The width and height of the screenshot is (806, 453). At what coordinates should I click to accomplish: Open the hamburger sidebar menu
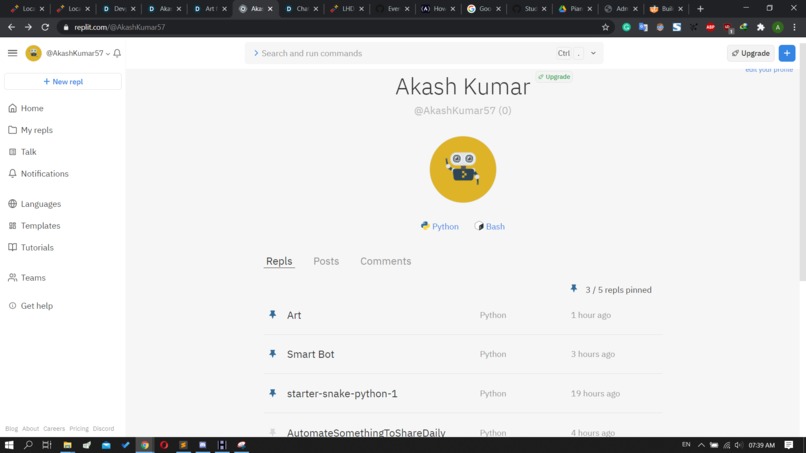click(x=12, y=53)
